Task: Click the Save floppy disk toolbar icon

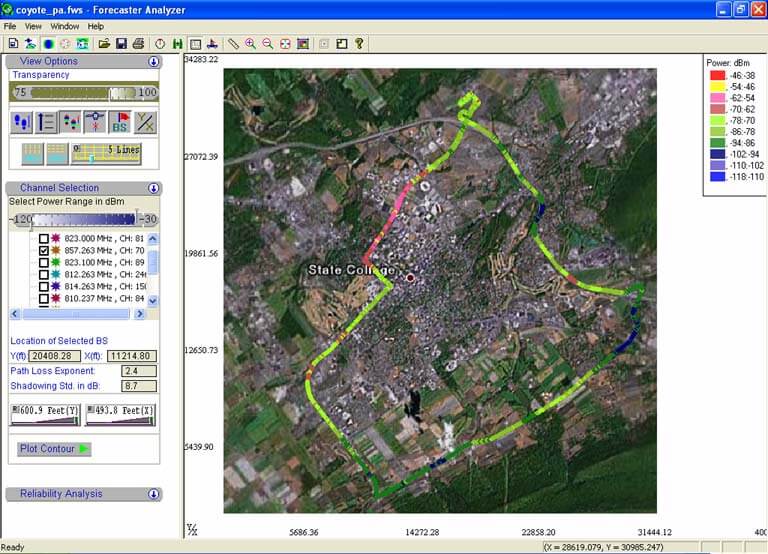Action: (x=121, y=44)
